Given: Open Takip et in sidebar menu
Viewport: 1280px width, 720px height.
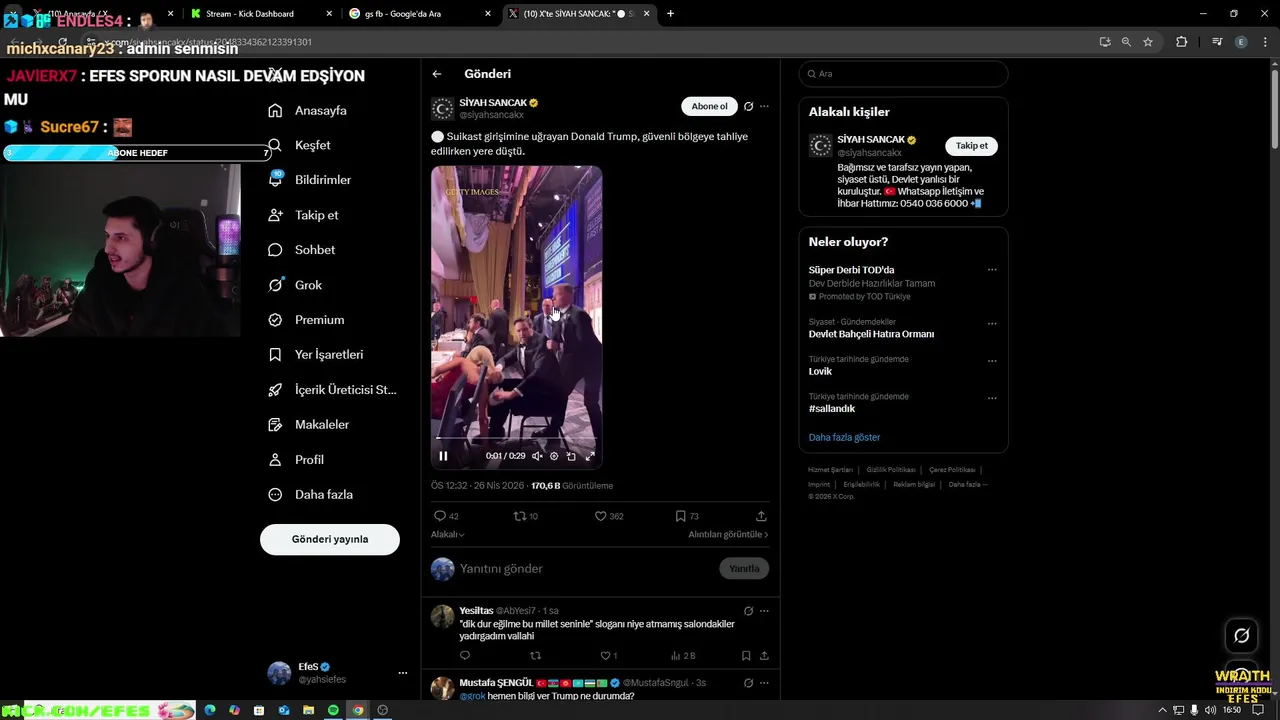Looking at the screenshot, I should point(303,215).
